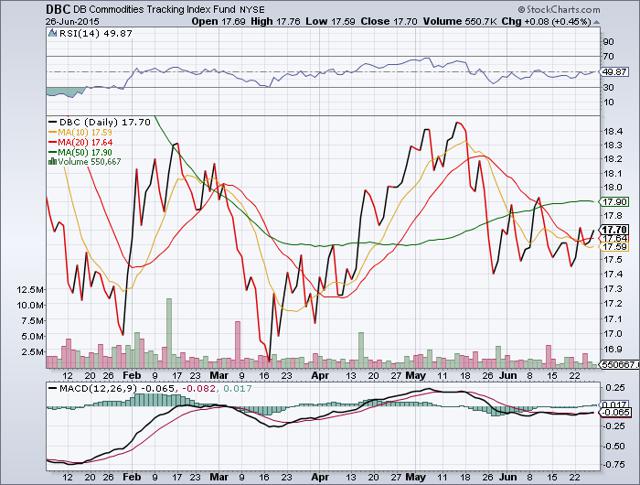Click the MA(50) 17.90 legend entry
The image size is (640, 485).
coord(80,152)
